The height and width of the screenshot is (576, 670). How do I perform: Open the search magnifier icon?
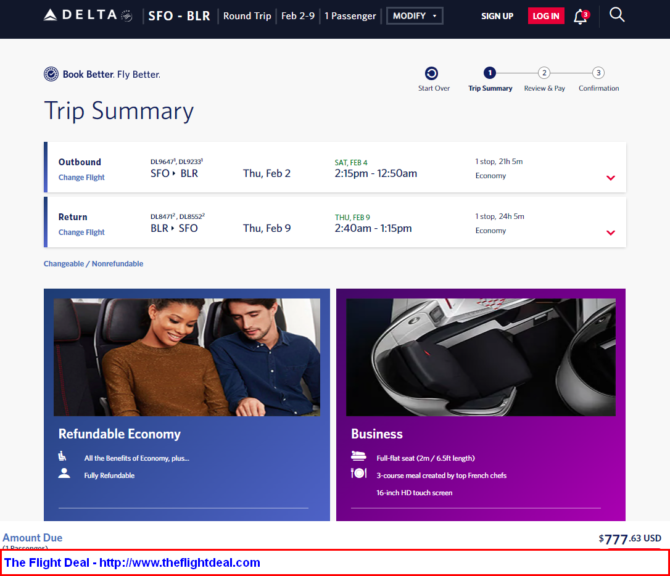pyautogui.click(x=617, y=15)
